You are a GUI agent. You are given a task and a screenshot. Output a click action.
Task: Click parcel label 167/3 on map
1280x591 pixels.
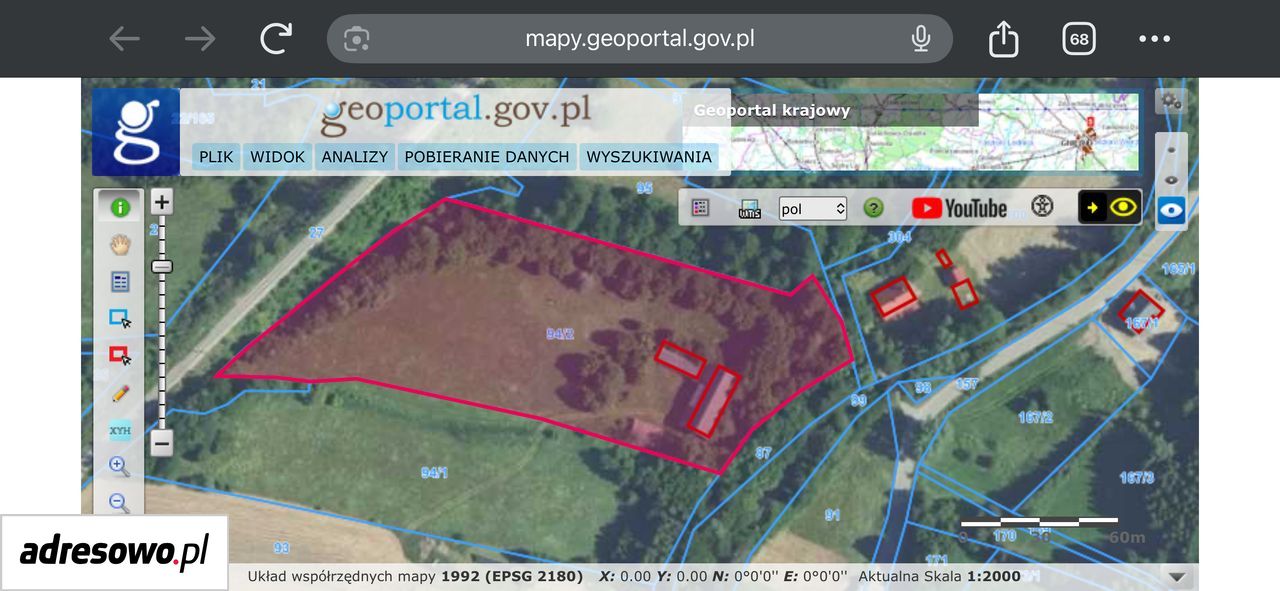(1137, 478)
